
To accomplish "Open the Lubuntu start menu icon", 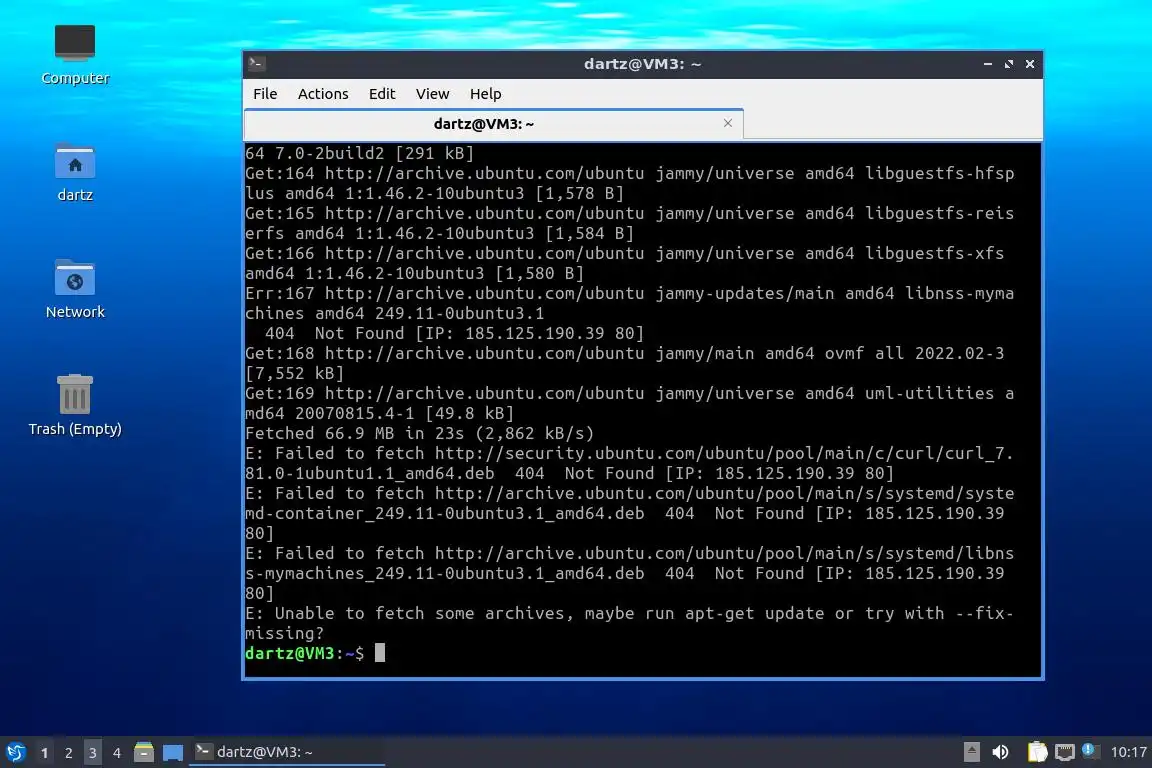I will (15, 752).
